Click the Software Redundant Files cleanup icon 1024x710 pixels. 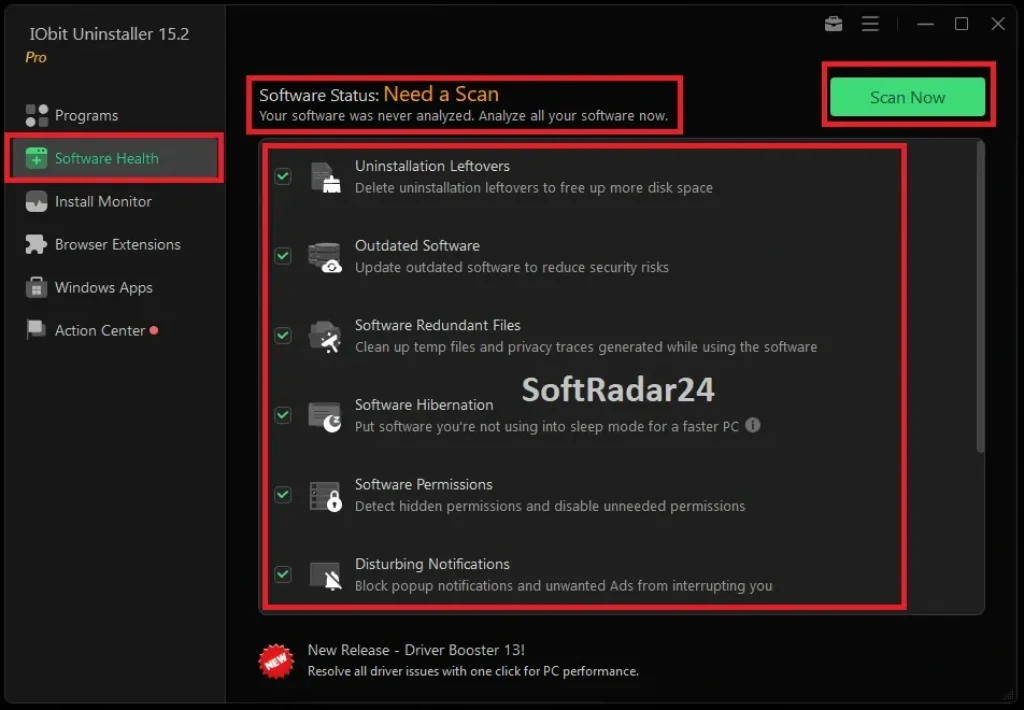tap(325, 336)
